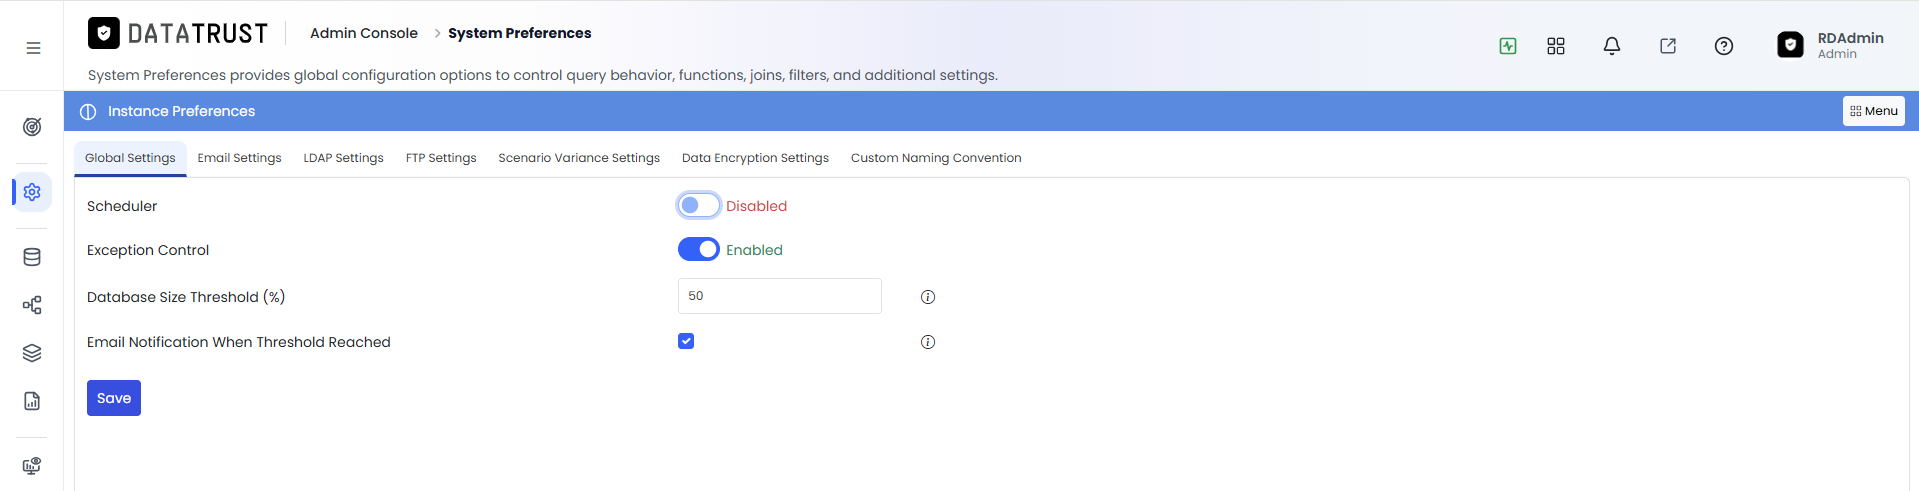This screenshot has height=491, width=1919.
Task: Open the notifications bell
Action: (1612, 46)
